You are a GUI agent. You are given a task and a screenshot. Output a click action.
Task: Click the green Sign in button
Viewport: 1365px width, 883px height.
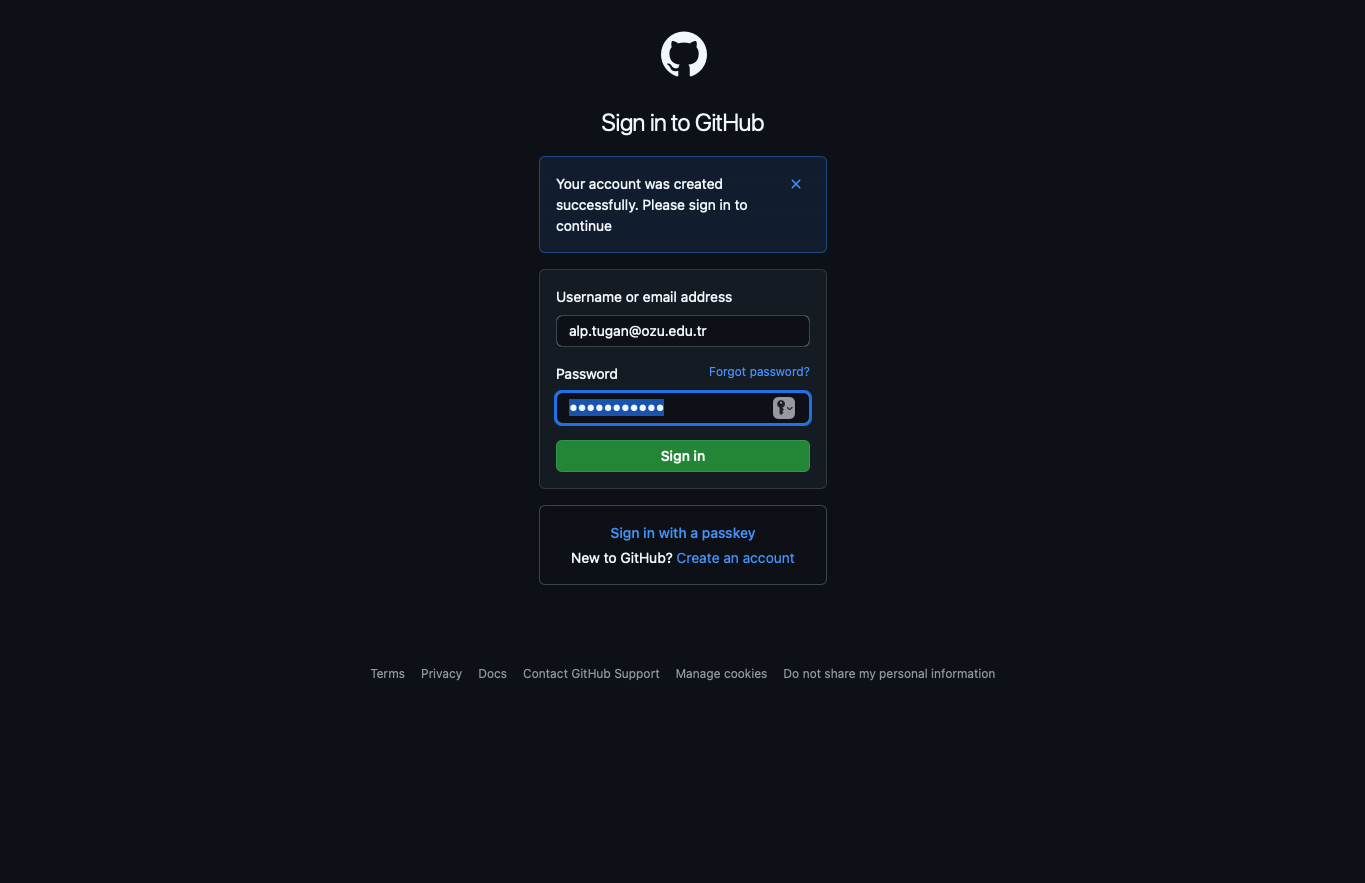[x=683, y=456]
